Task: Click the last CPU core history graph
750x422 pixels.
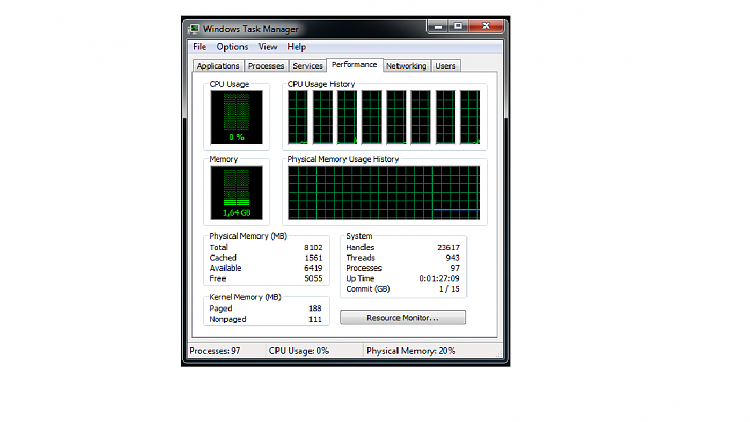Action: pyautogui.click(x=470, y=117)
